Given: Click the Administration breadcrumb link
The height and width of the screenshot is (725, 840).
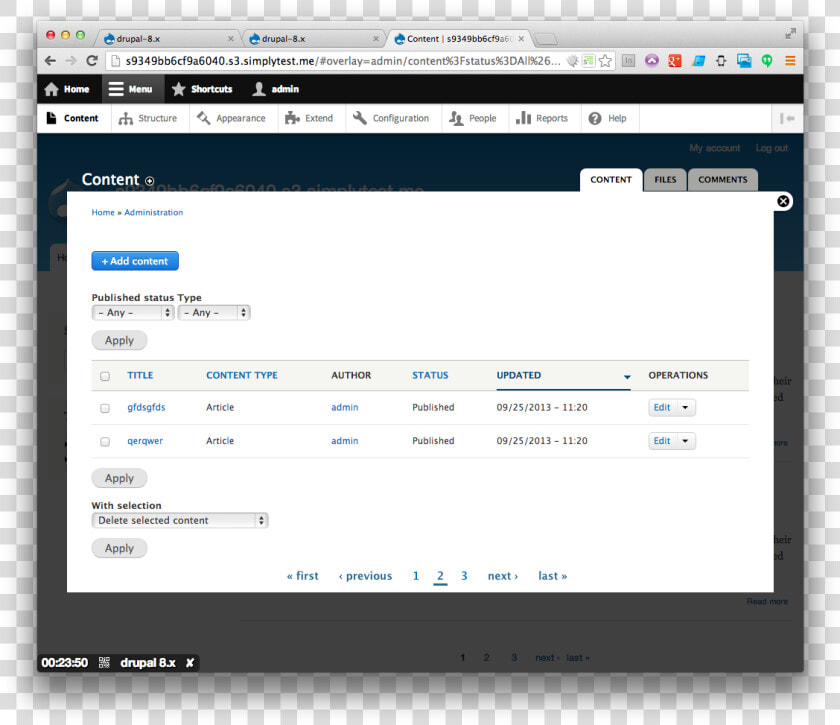Looking at the screenshot, I should pyautogui.click(x=154, y=212).
